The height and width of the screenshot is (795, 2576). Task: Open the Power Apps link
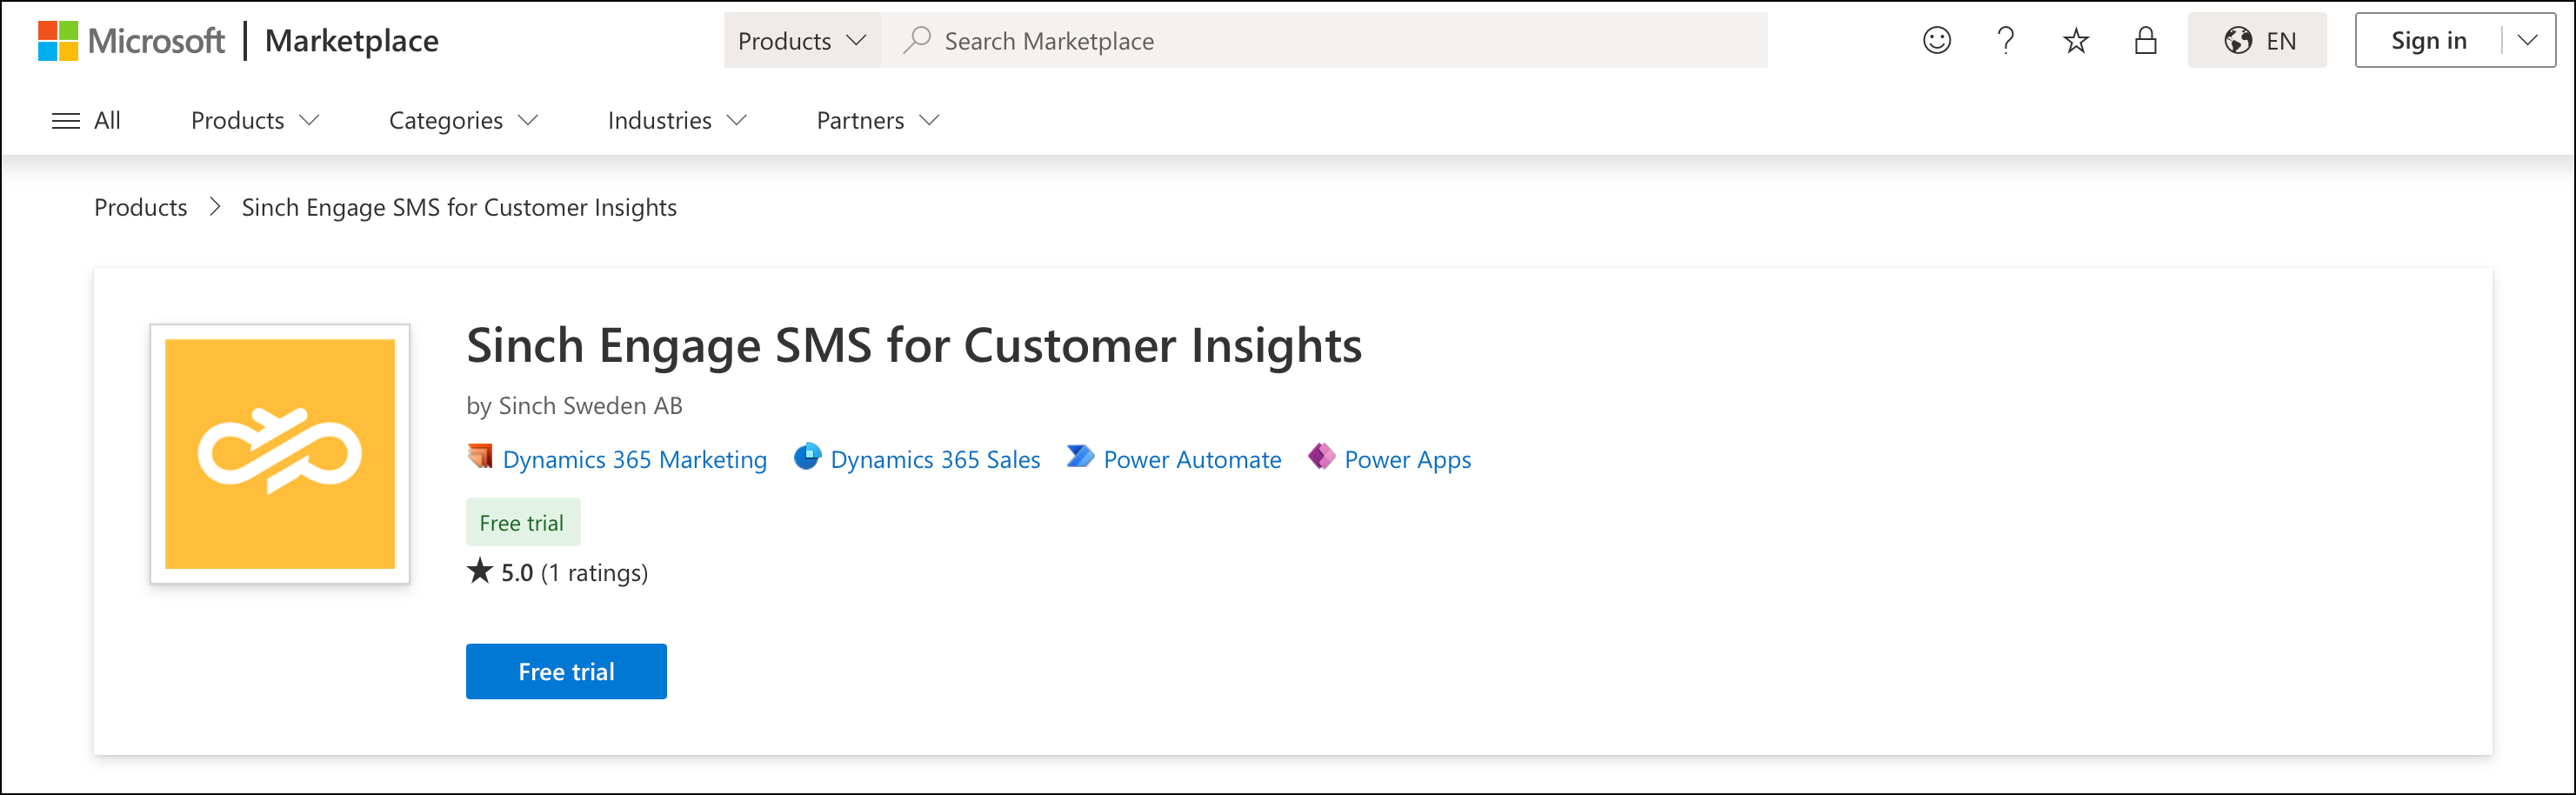click(x=1407, y=460)
